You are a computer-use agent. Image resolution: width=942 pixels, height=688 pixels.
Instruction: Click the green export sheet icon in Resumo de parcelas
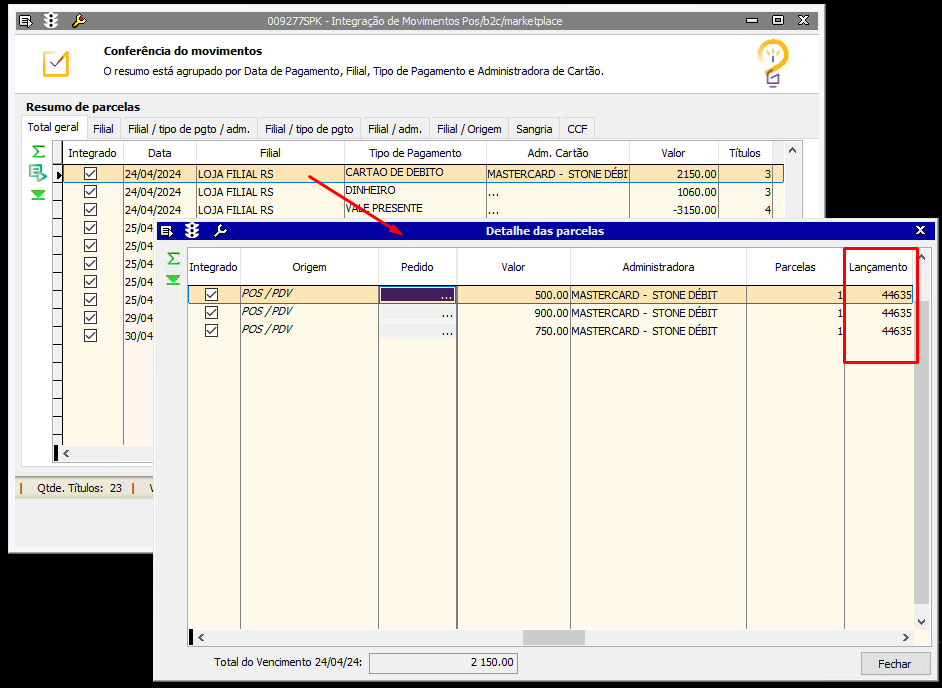coord(38,174)
